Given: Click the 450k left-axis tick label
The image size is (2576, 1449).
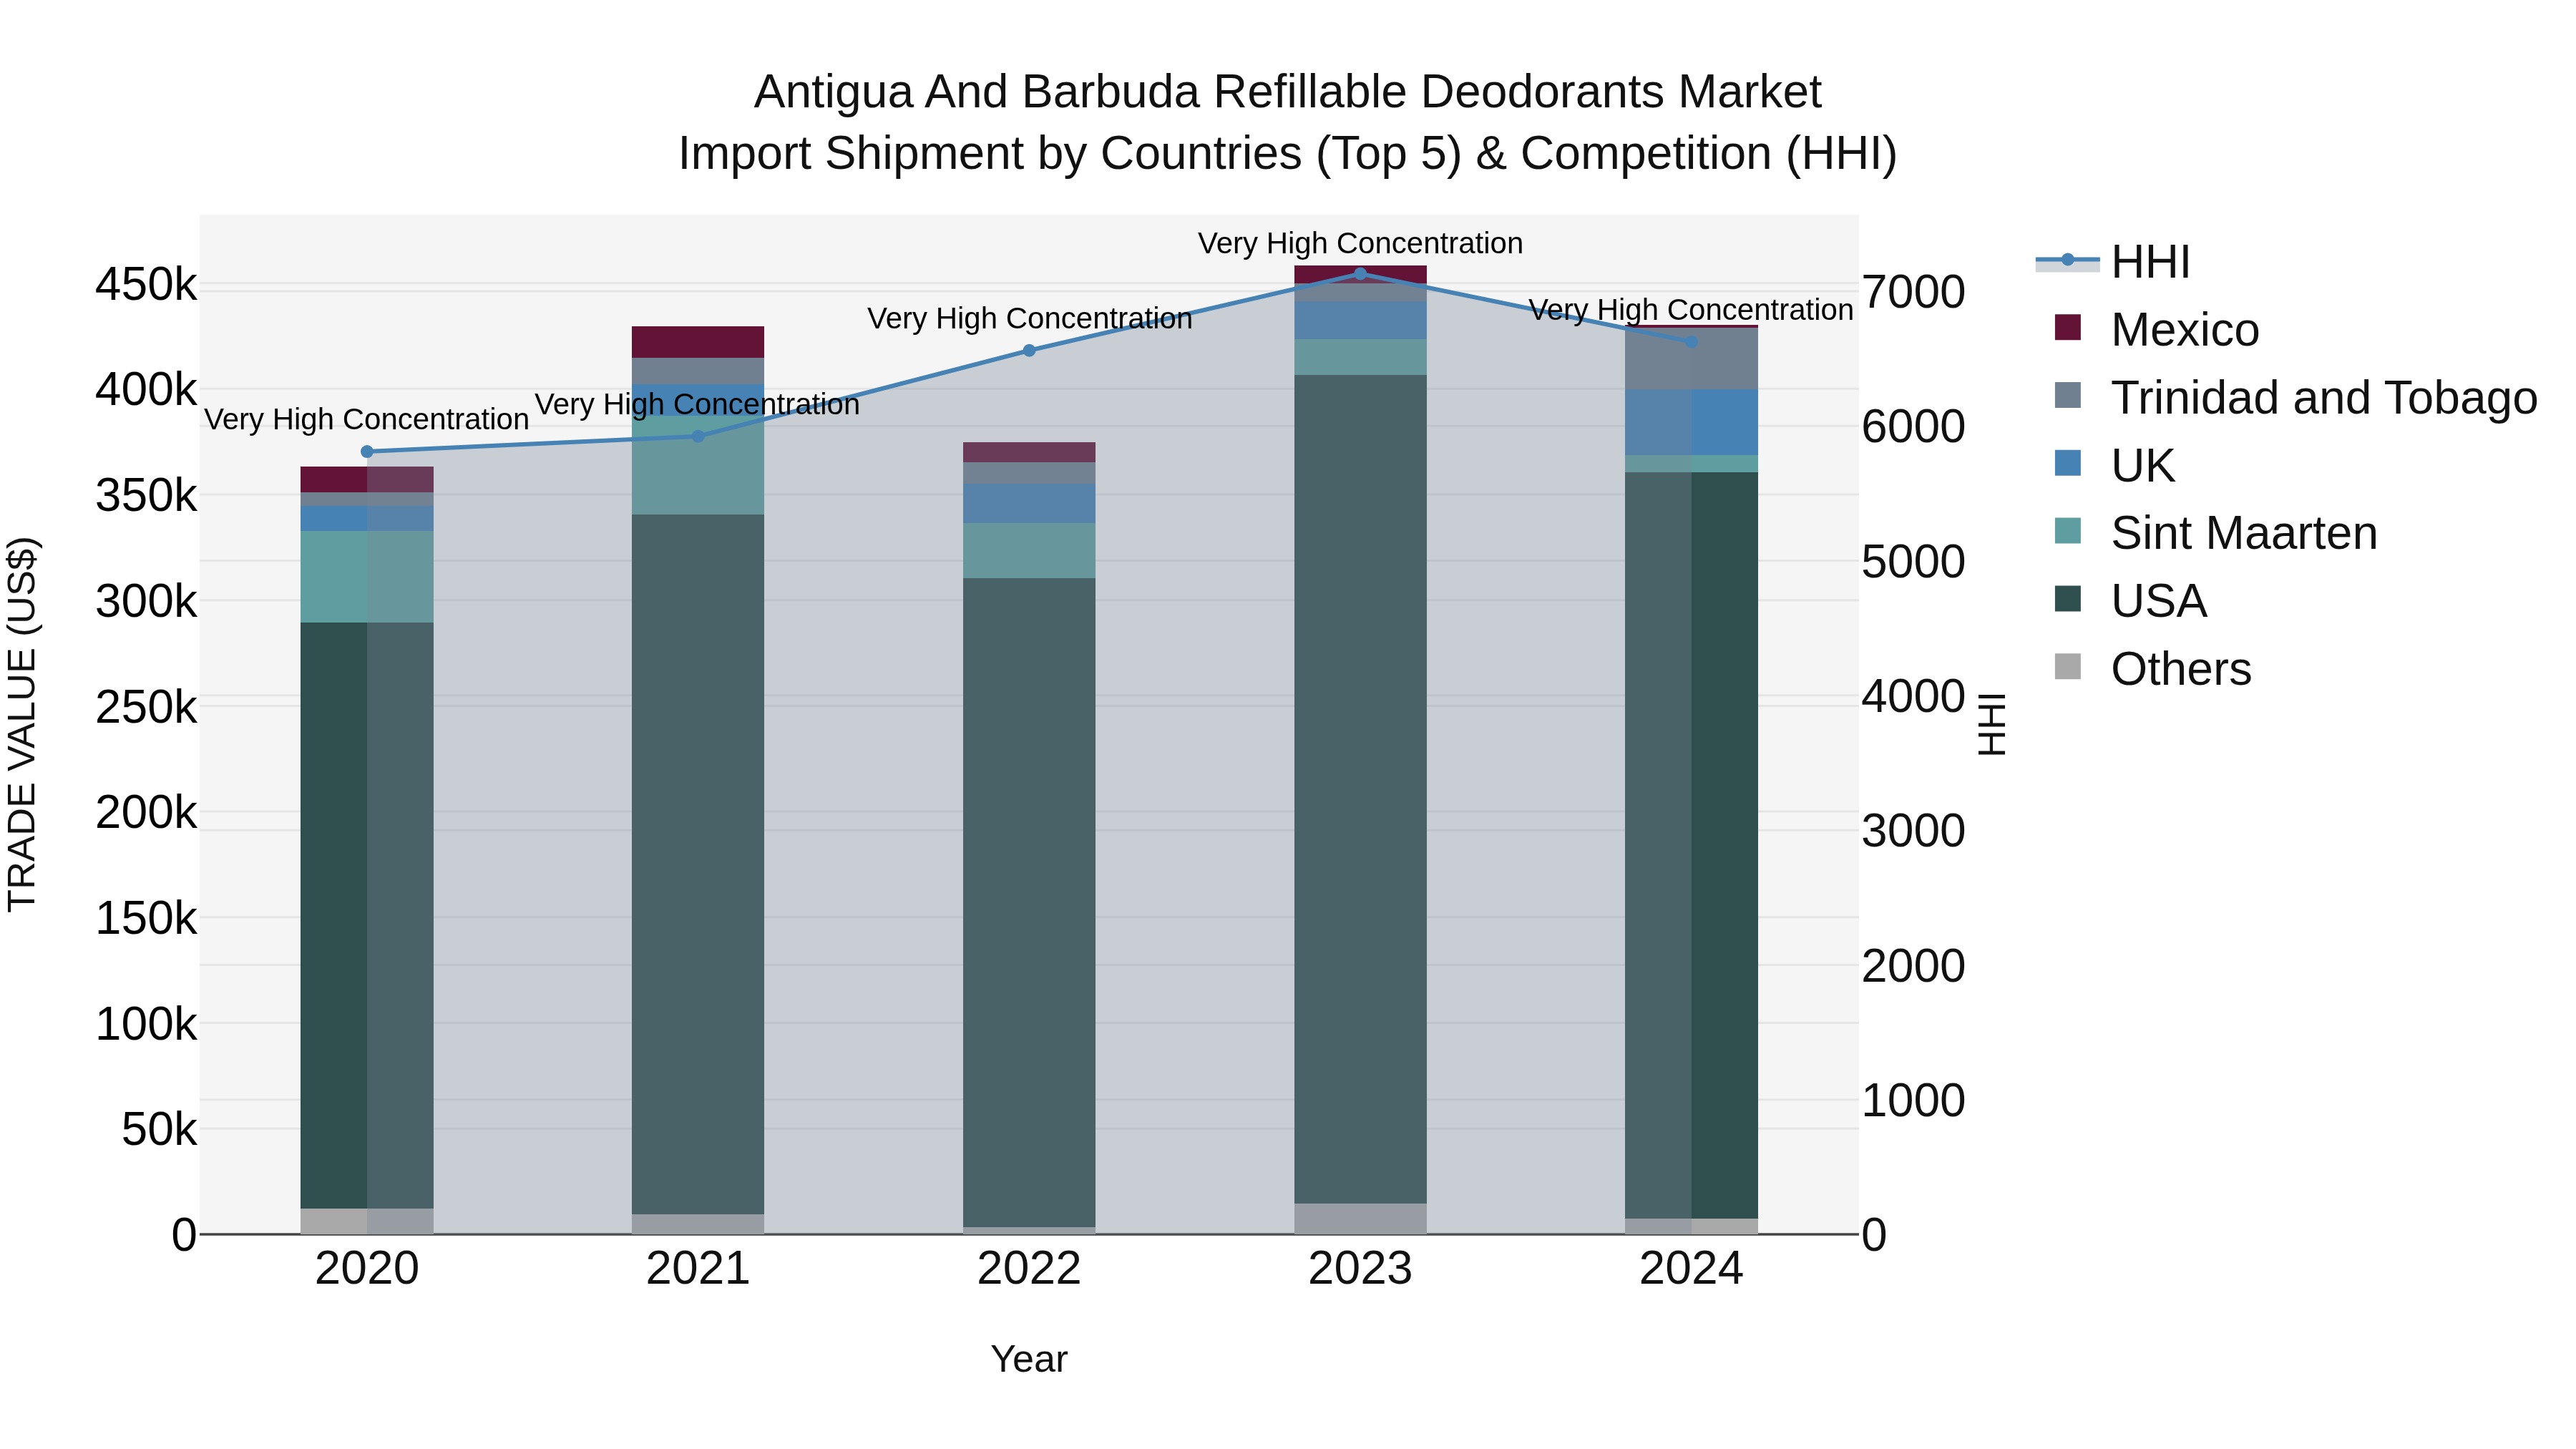Looking at the screenshot, I should [146, 285].
